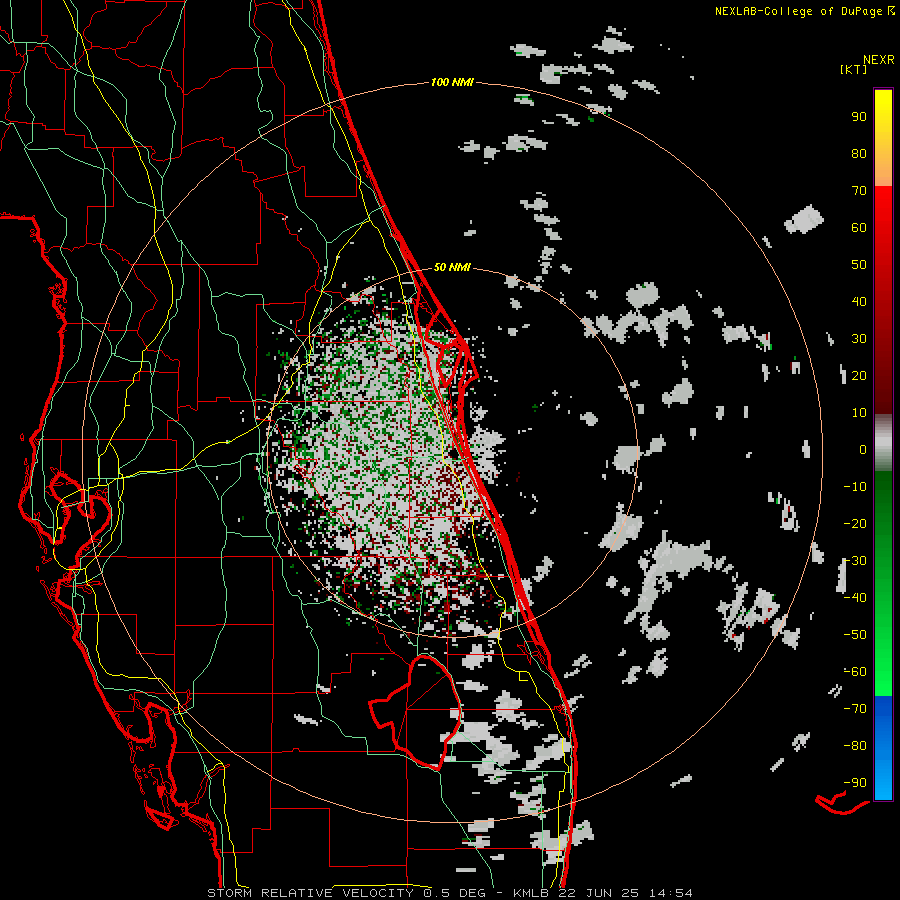Image resolution: width=900 pixels, height=900 pixels.
Task: Pick the red outbound segment of color bar
Action: tap(883, 300)
